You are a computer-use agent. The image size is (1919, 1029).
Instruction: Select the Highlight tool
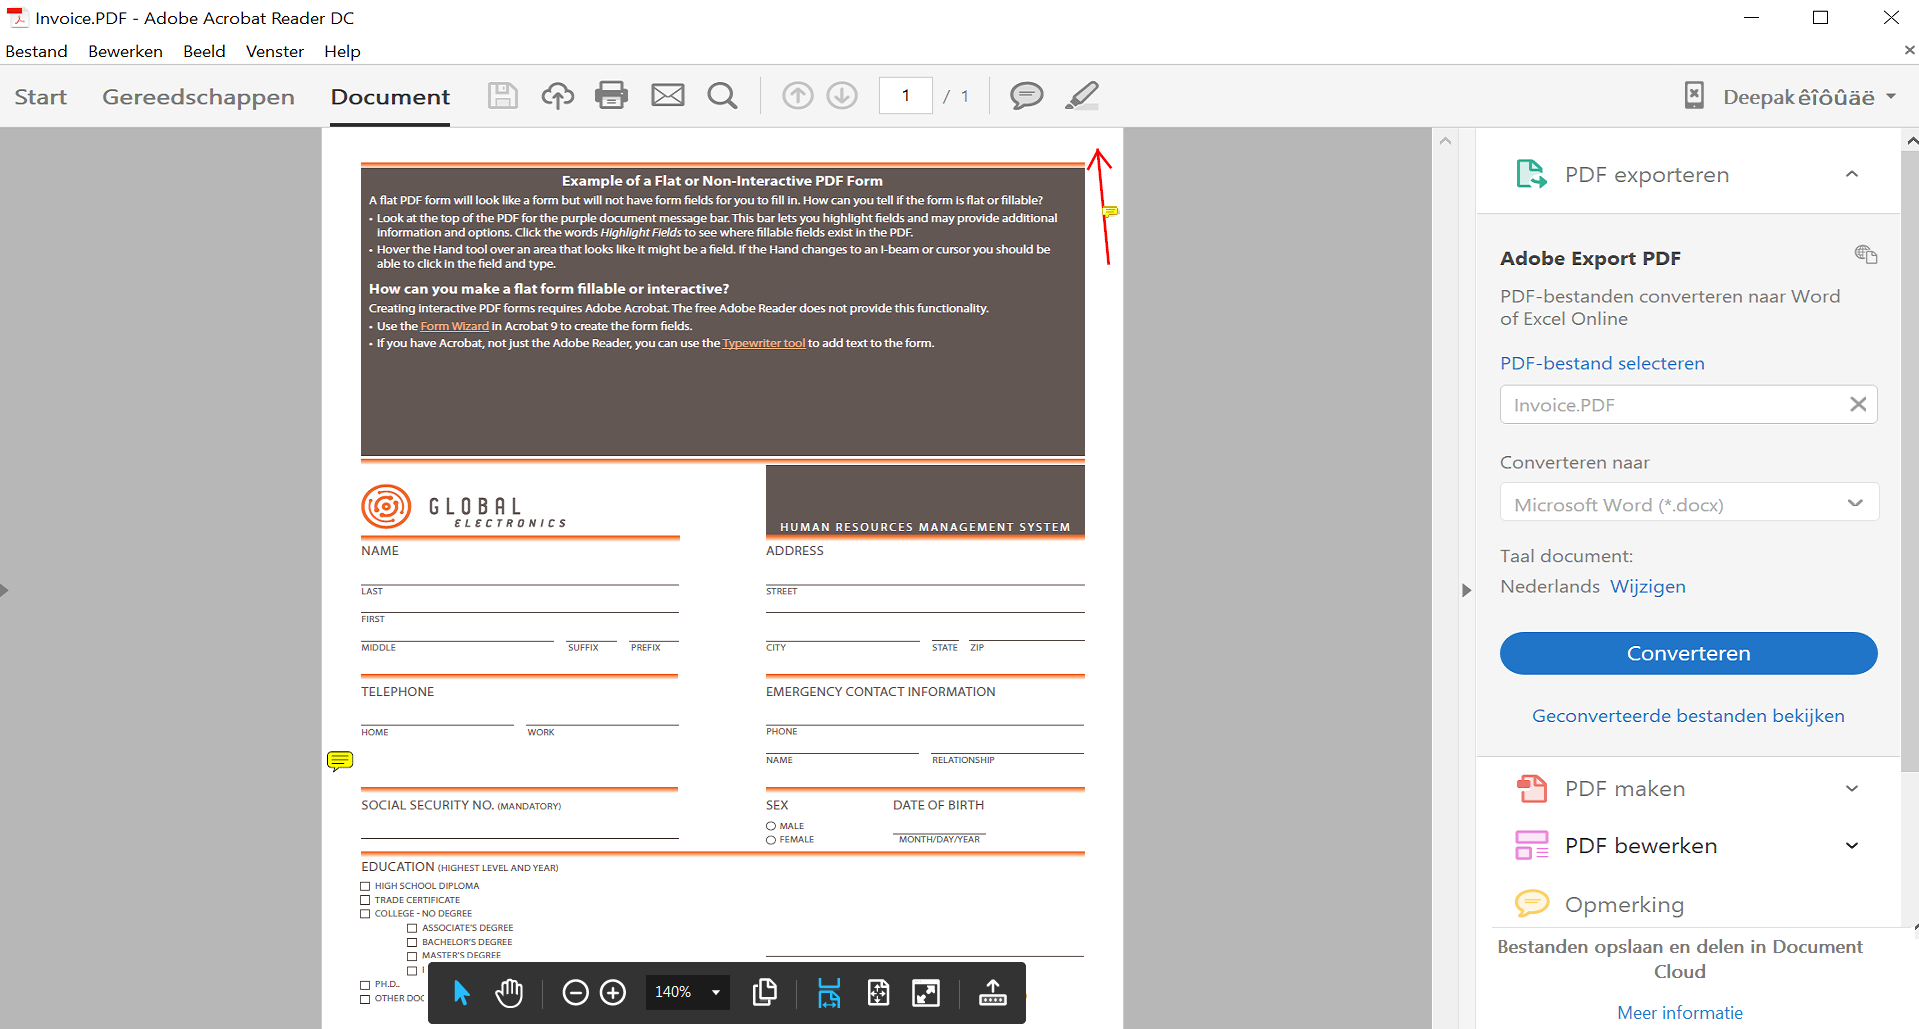1081,95
